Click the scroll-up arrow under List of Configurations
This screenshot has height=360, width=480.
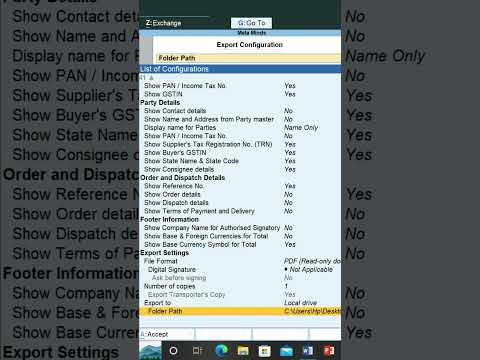coord(151,78)
